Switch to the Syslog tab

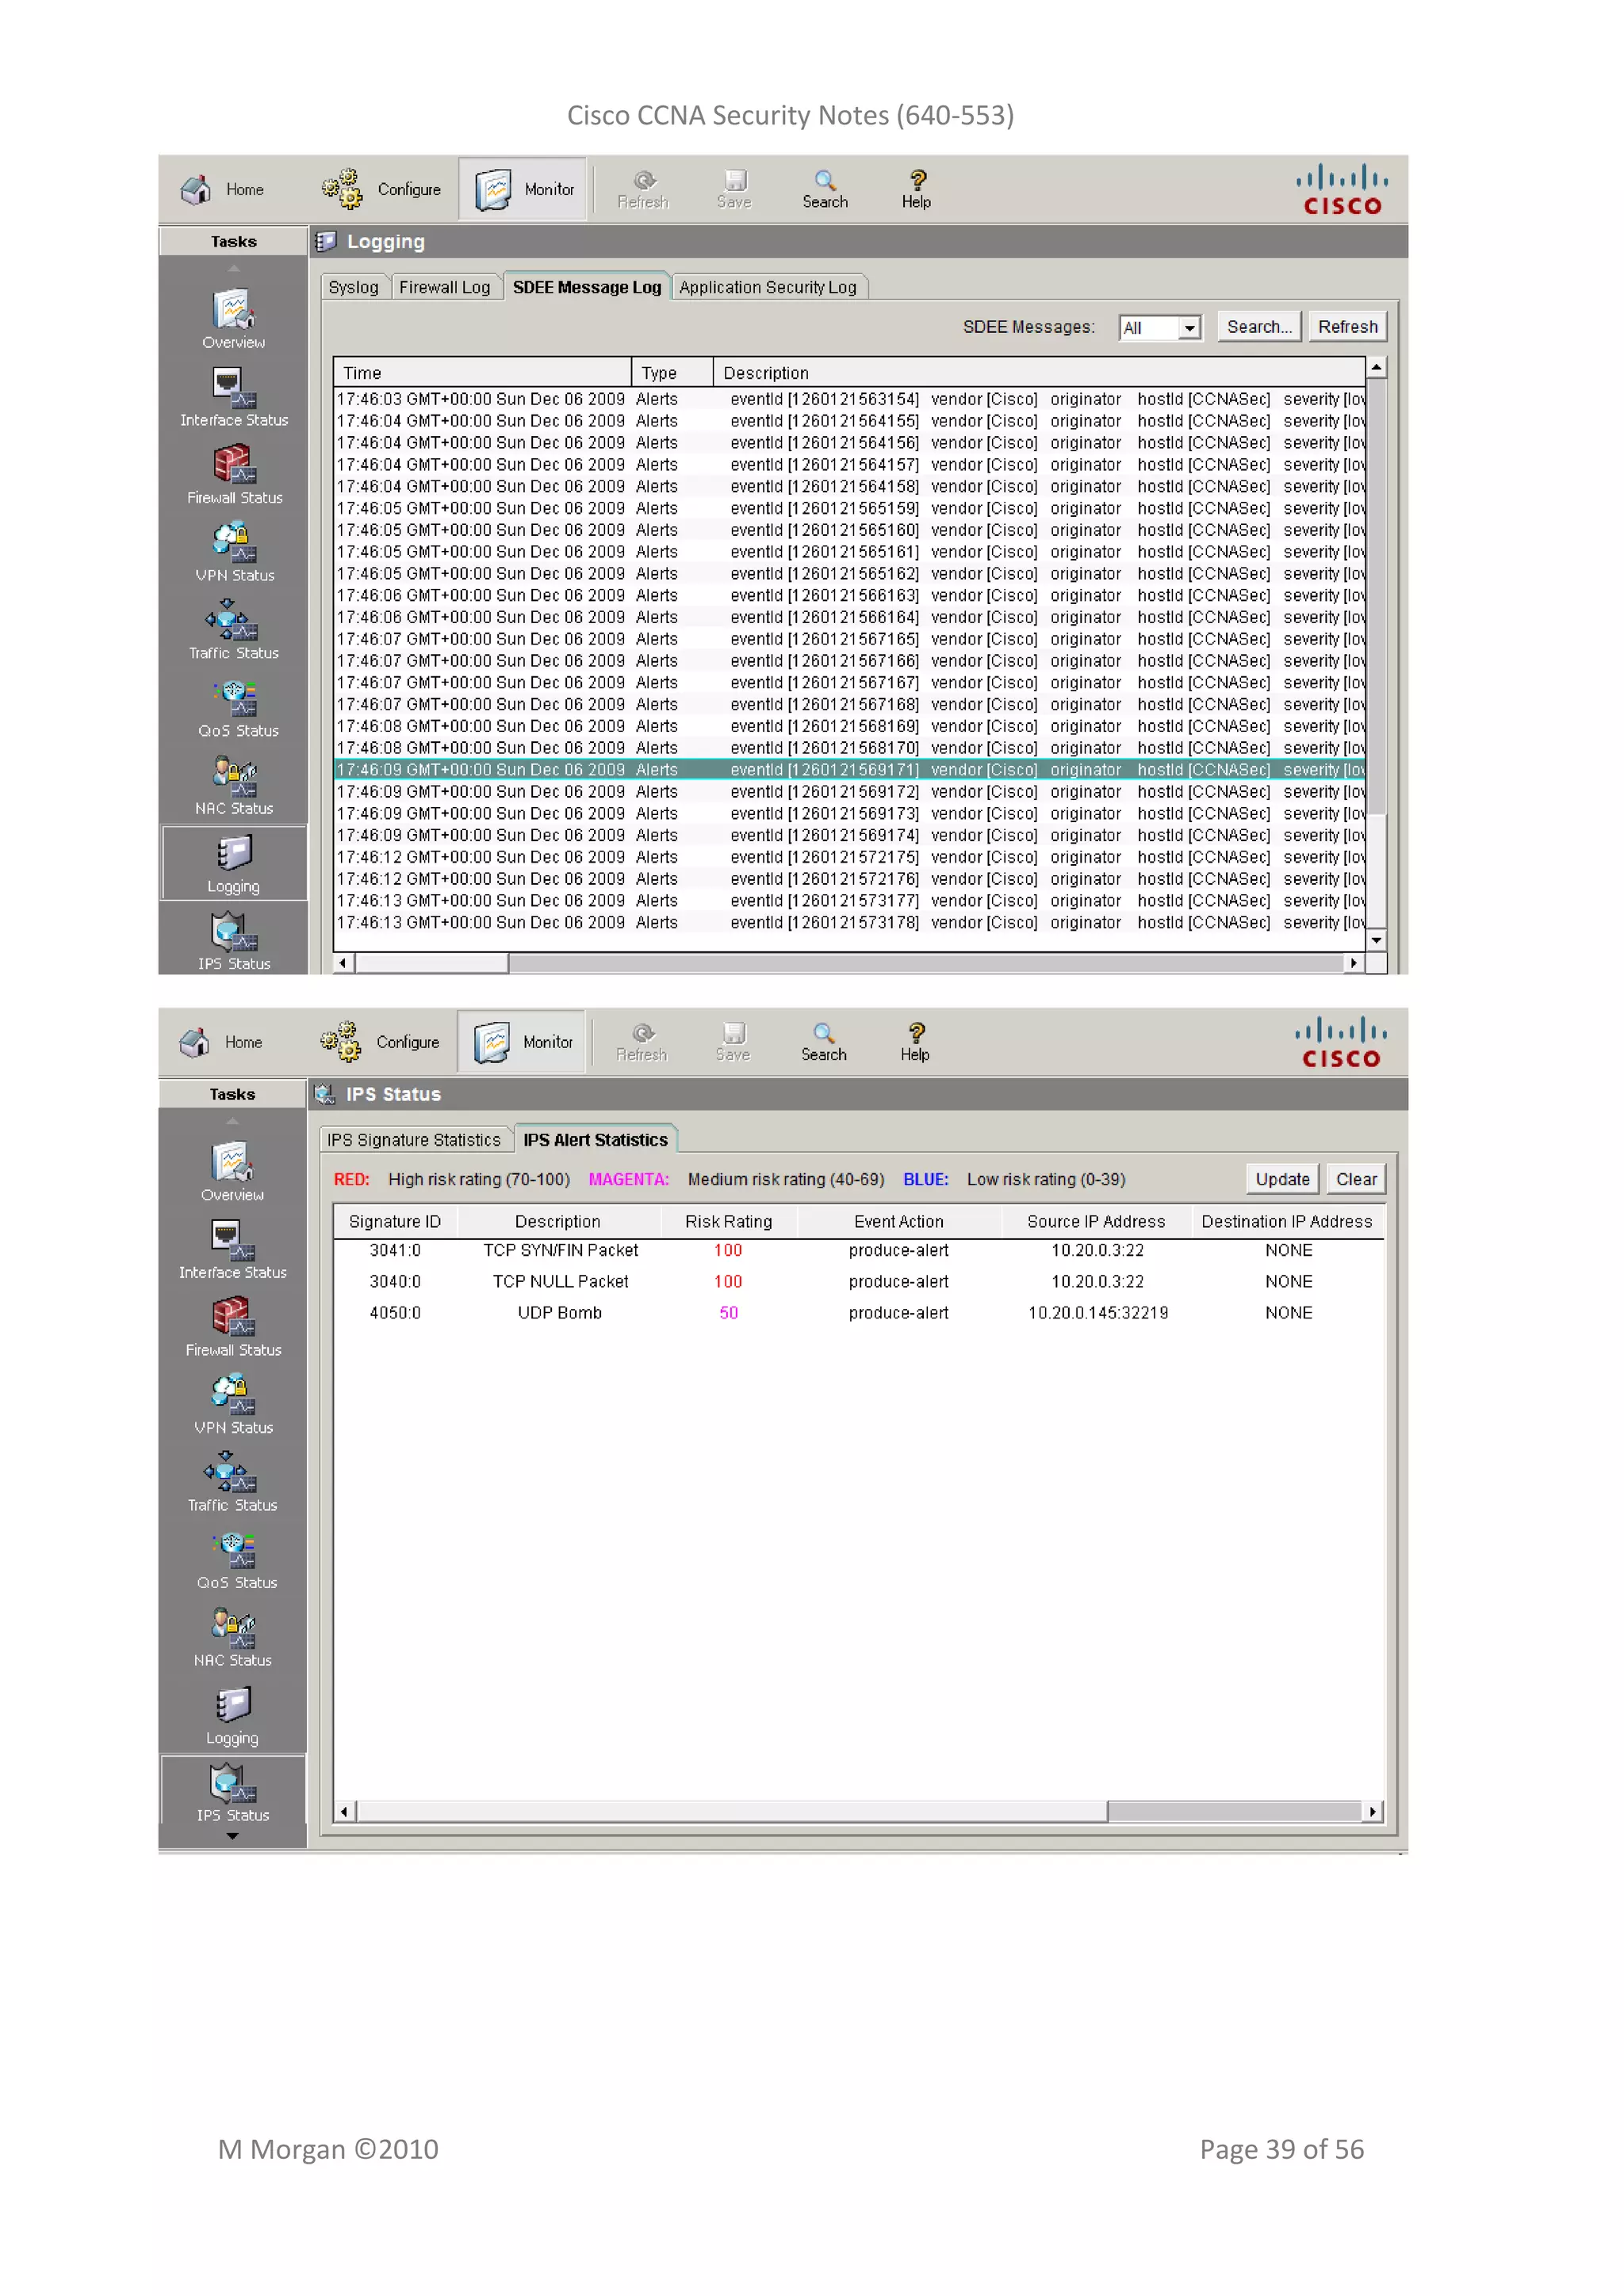point(354,288)
